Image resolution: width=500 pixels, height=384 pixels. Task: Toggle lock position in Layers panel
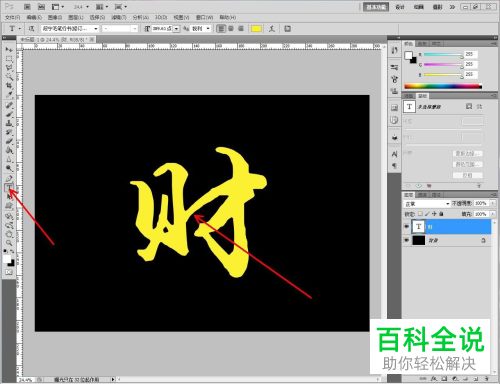point(434,214)
